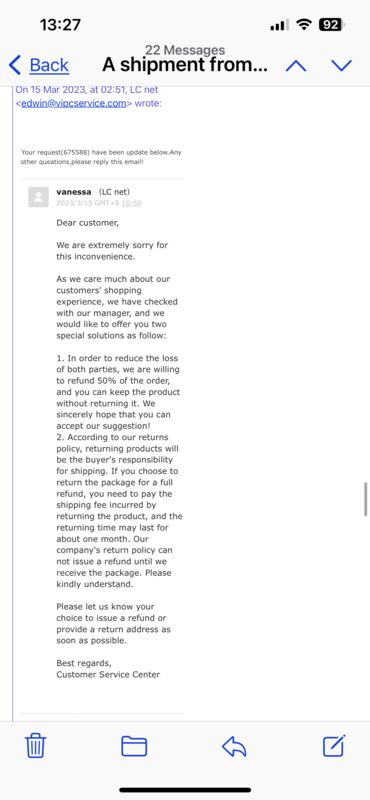Tap the home indicator bar
Viewport: 370px width, 800px height.
(x=185, y=790)
